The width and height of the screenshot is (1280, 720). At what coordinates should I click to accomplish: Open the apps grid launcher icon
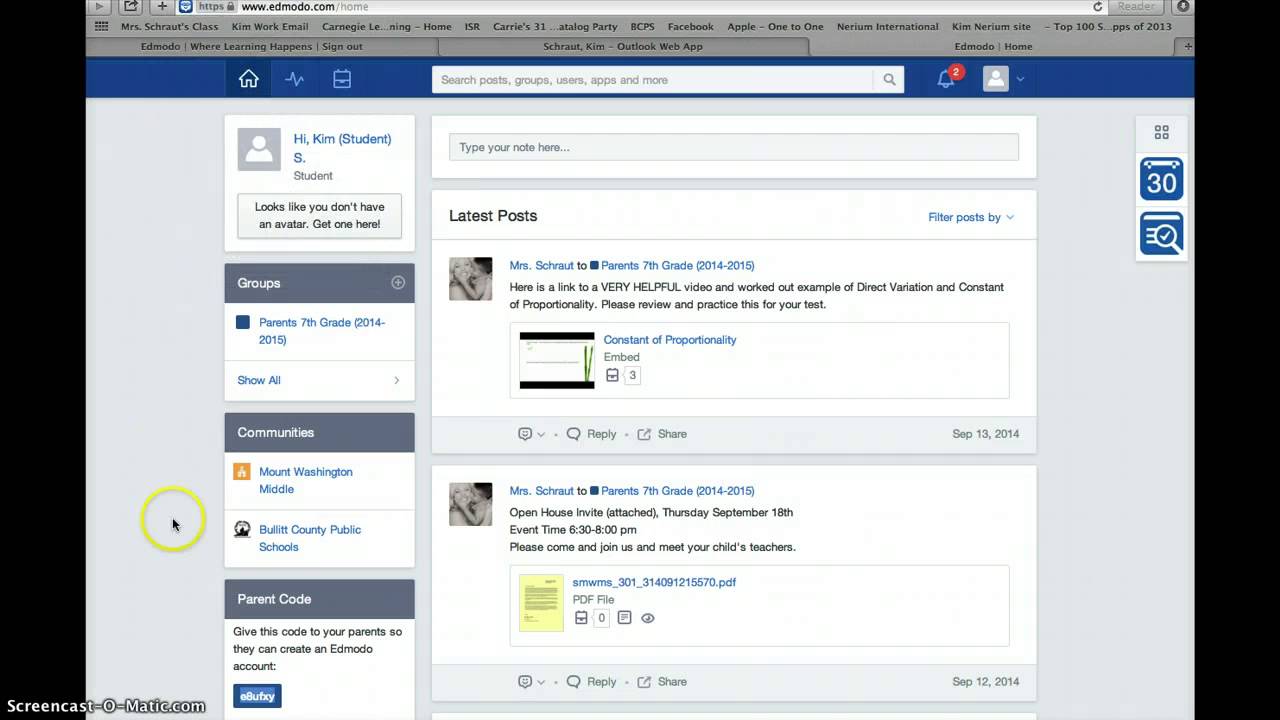[x=1162, y=132]
